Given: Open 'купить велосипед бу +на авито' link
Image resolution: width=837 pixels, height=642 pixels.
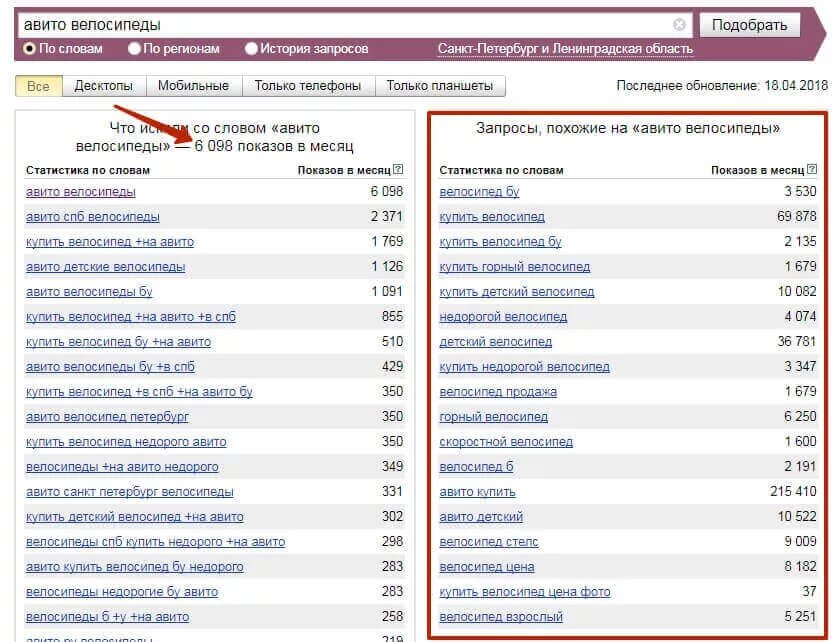Looking at the screenshot, I should [119, 342].
